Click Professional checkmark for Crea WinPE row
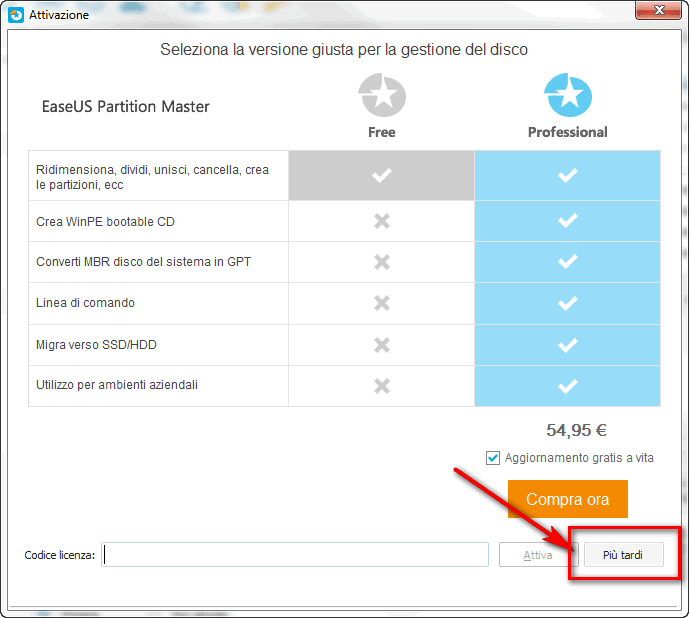Screen dimensions: 689x618 568,220
